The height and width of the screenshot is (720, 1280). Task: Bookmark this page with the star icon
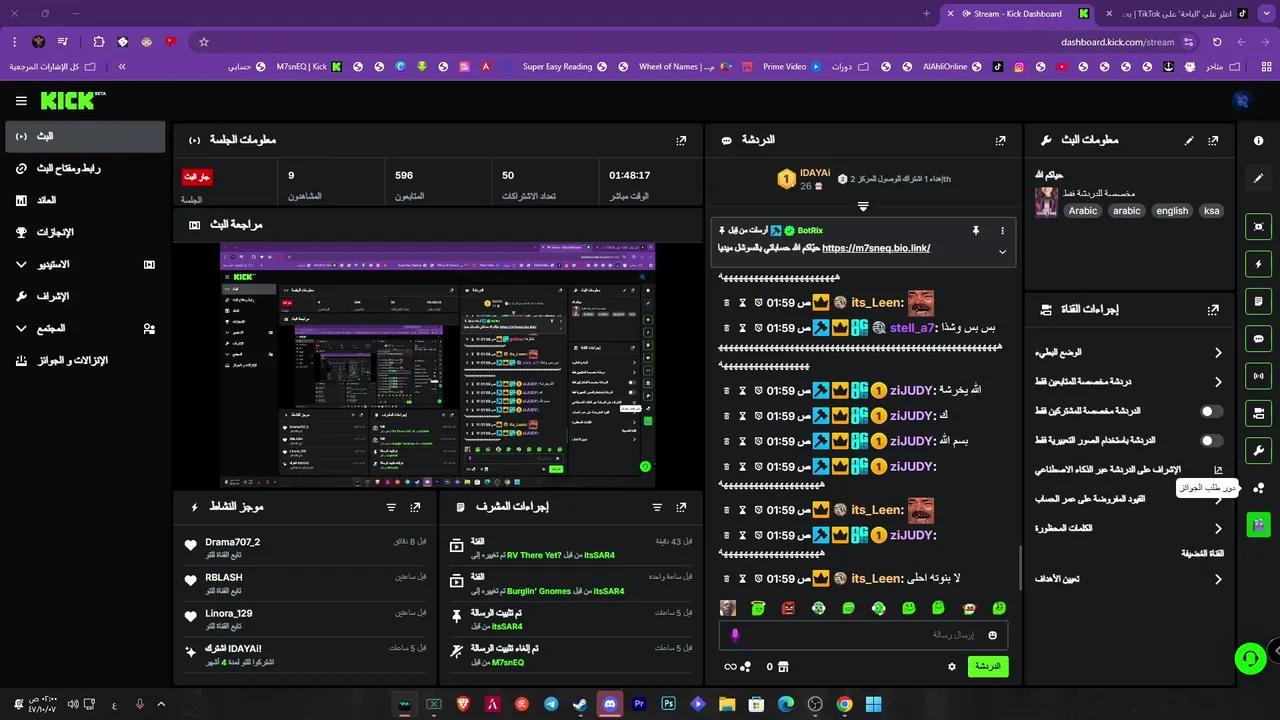tap(204, 42)
